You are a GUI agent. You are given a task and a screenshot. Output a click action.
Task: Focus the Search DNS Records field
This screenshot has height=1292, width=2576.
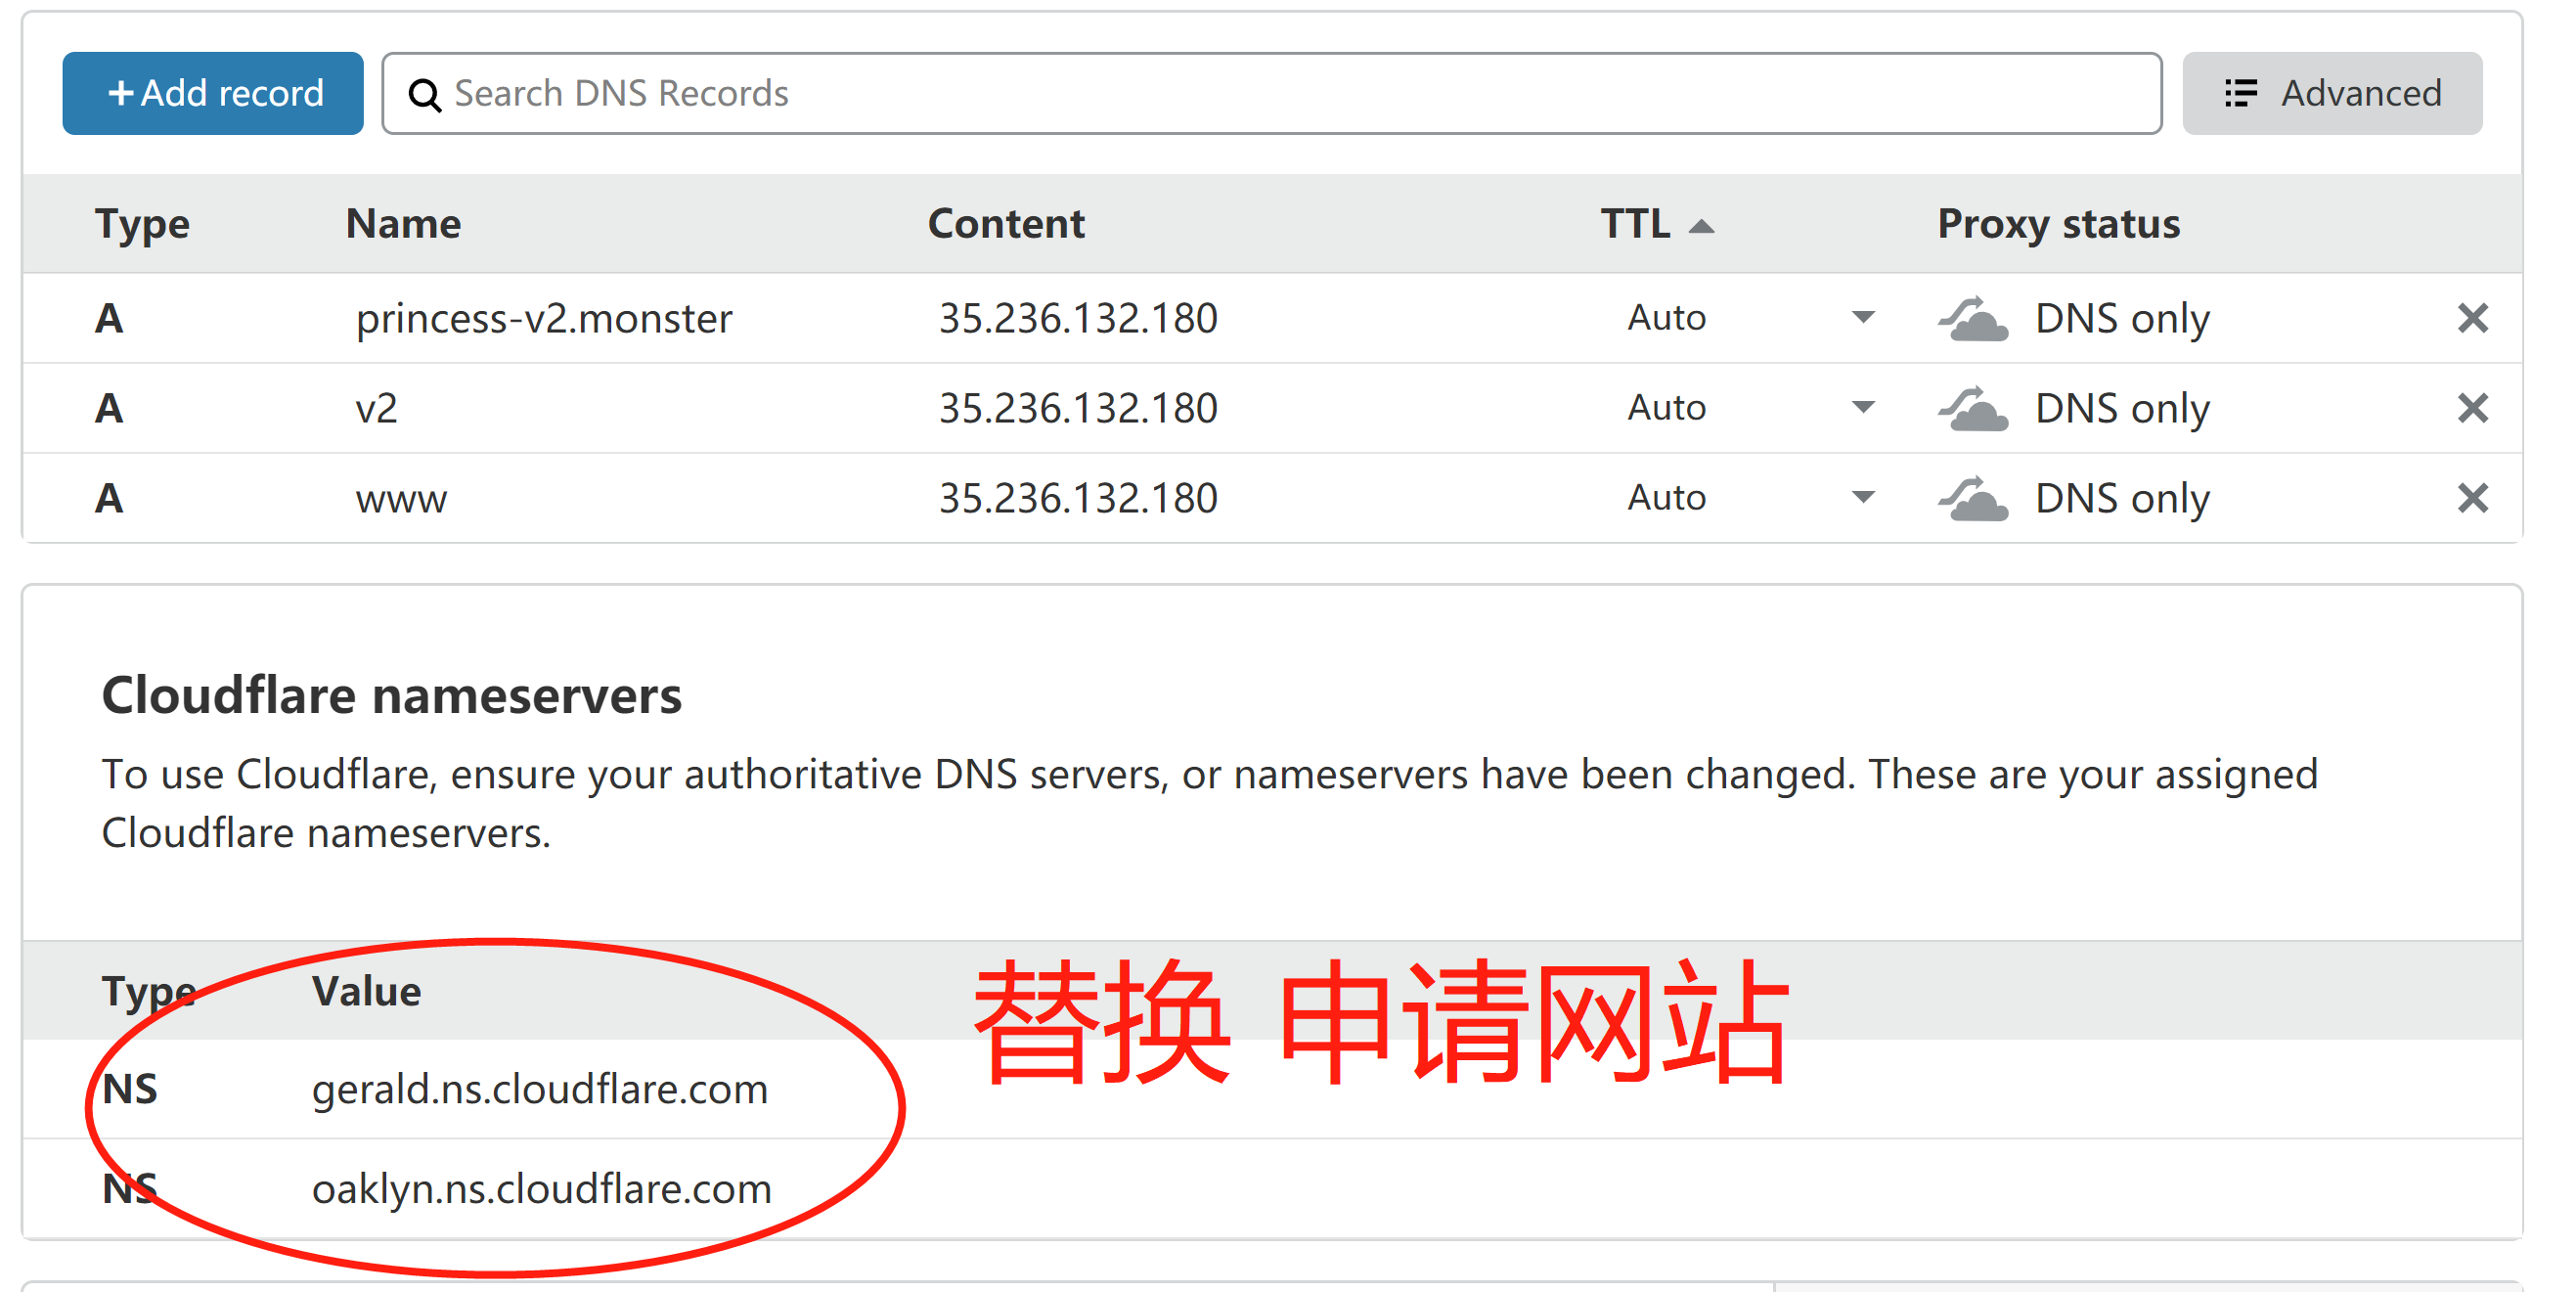(x=1271, y=93)
